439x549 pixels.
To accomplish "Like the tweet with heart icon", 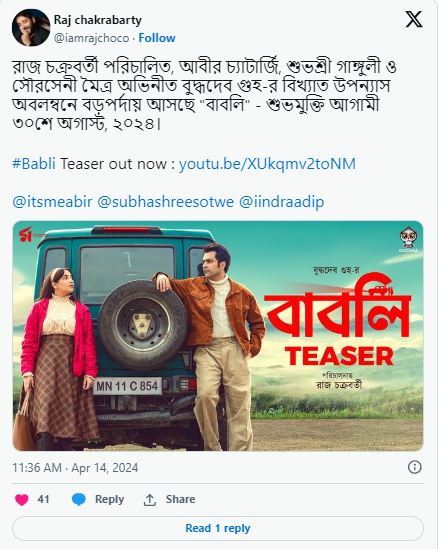I will pyautogui.click(x=22, y=499).
